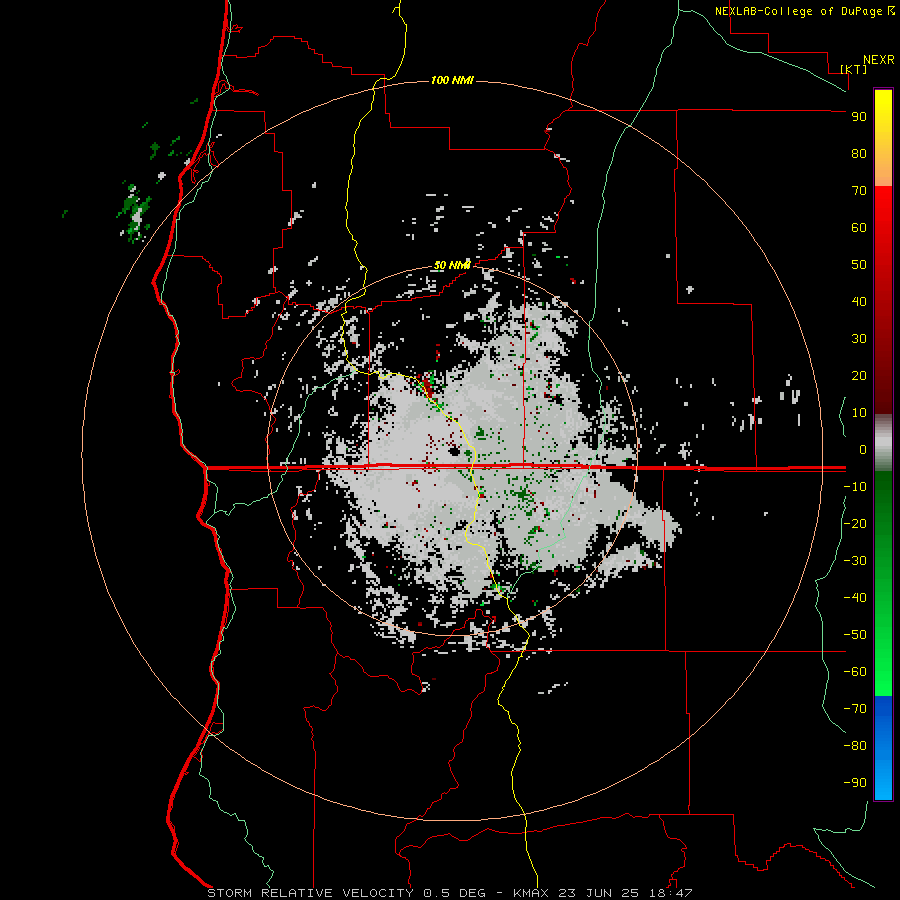
Task: Click the NEXR label near the scale
Action: pos(878,60)
